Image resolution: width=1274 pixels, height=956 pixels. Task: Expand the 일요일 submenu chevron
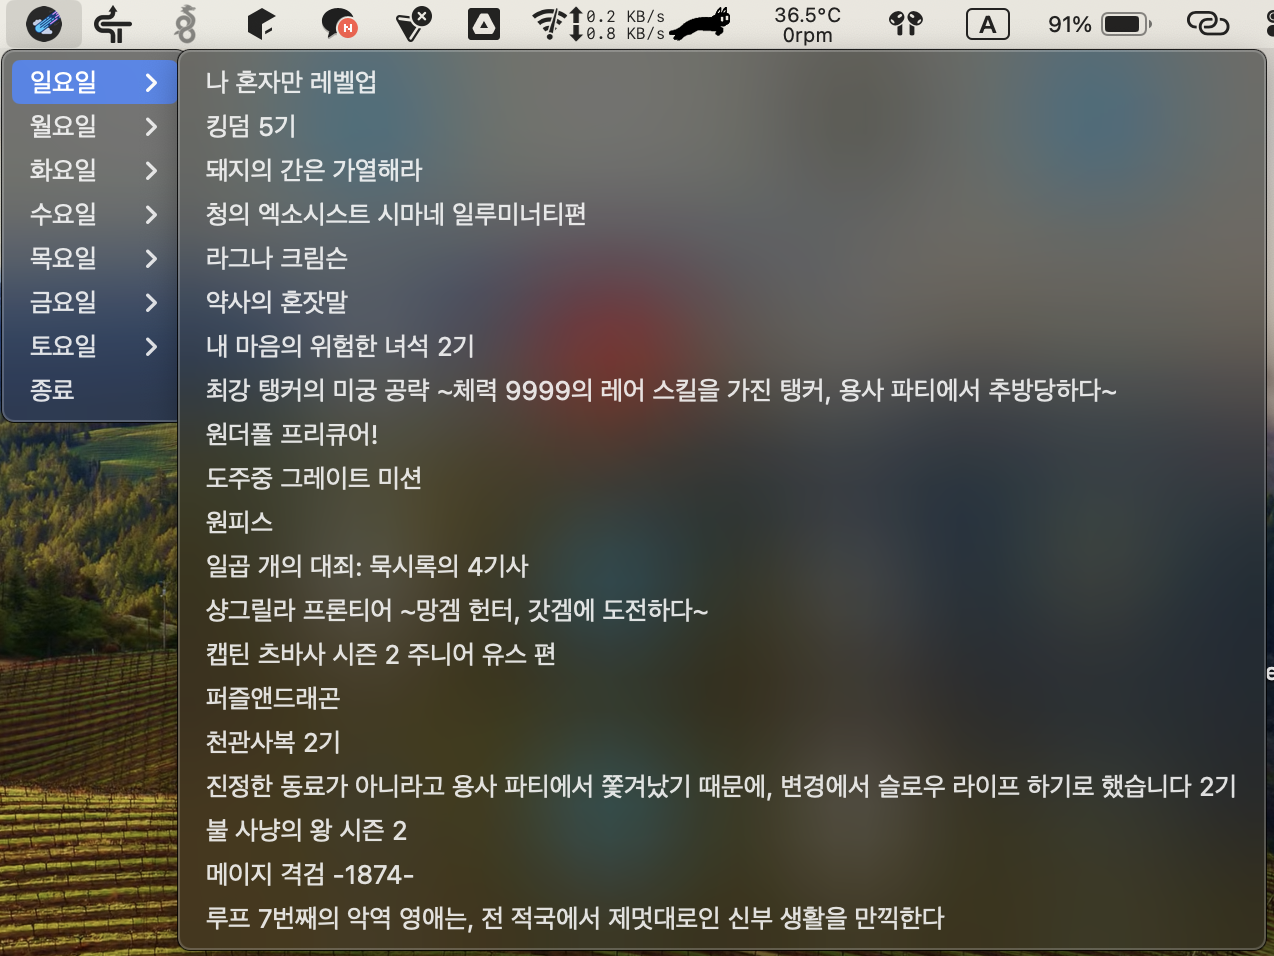click(x=151, y=82)
